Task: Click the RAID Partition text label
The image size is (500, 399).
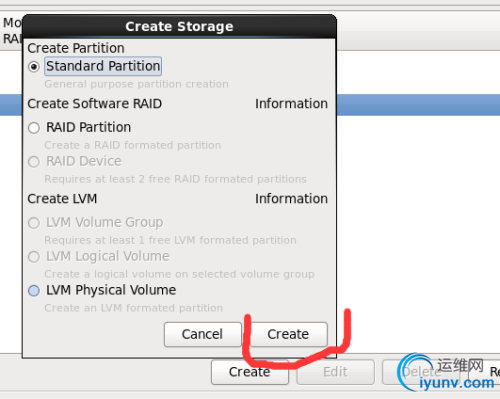Action: pos(88,127)
